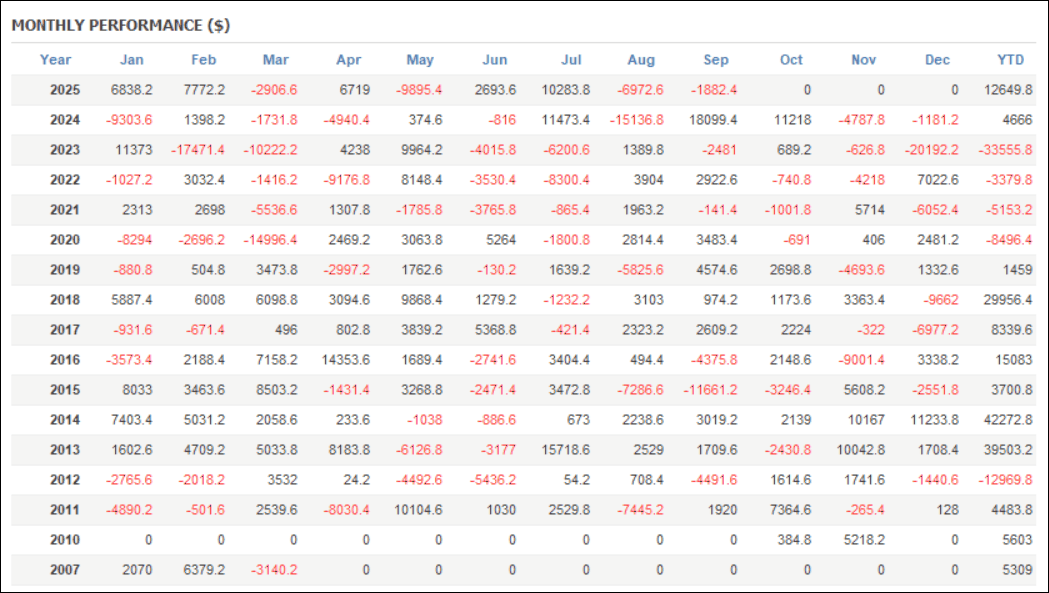The height and width of the screenshot is (593, 1049).
Task: Click 2025 YTD value 12649.8
Action: point(1007,90)
